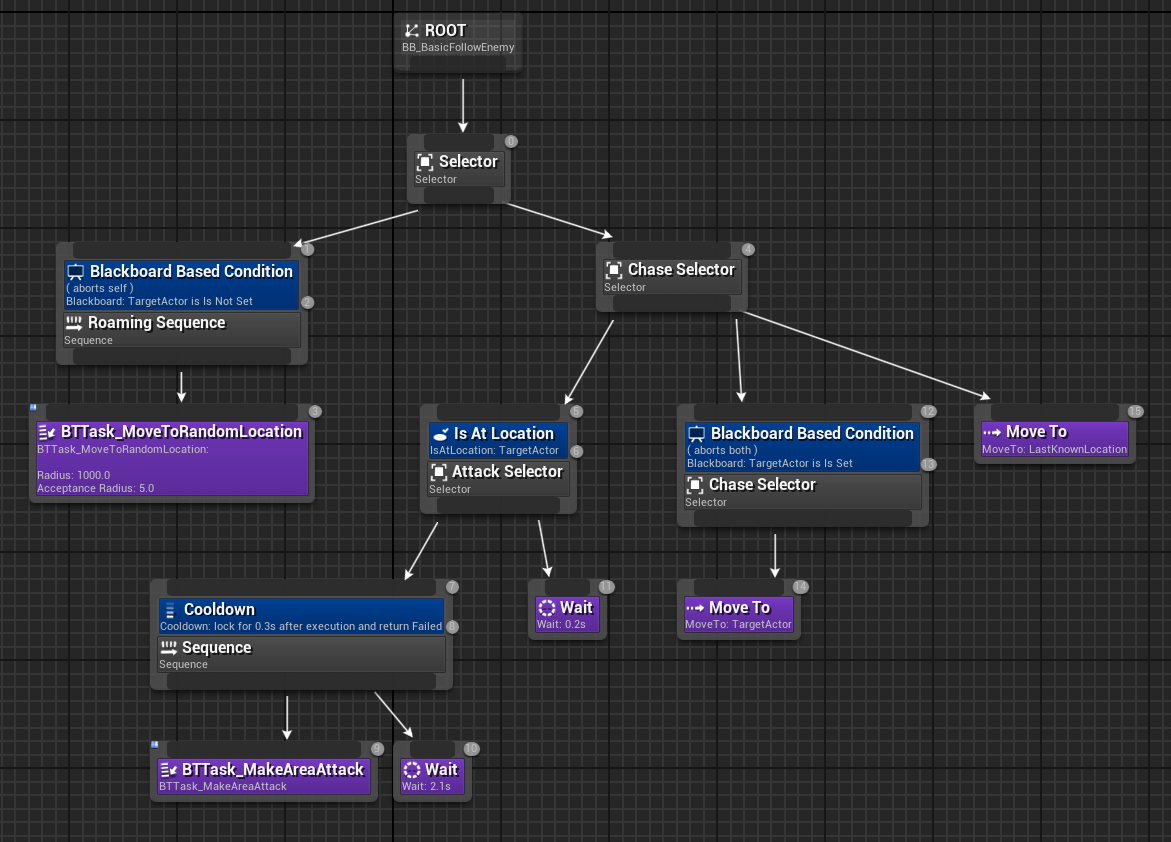
Task: Select the BTTask_MoveToRandomLocation task node
Action: [173, 458]
